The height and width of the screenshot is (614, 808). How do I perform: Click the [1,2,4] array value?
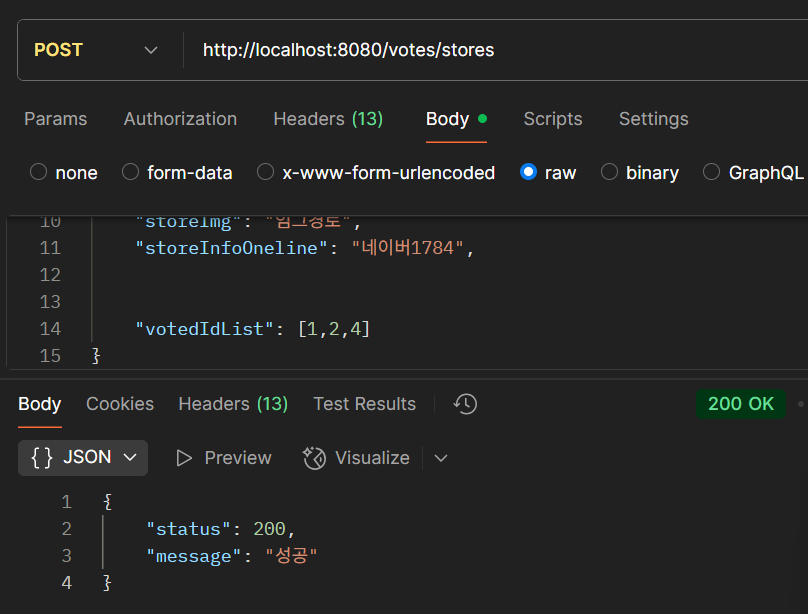(334, 329)
